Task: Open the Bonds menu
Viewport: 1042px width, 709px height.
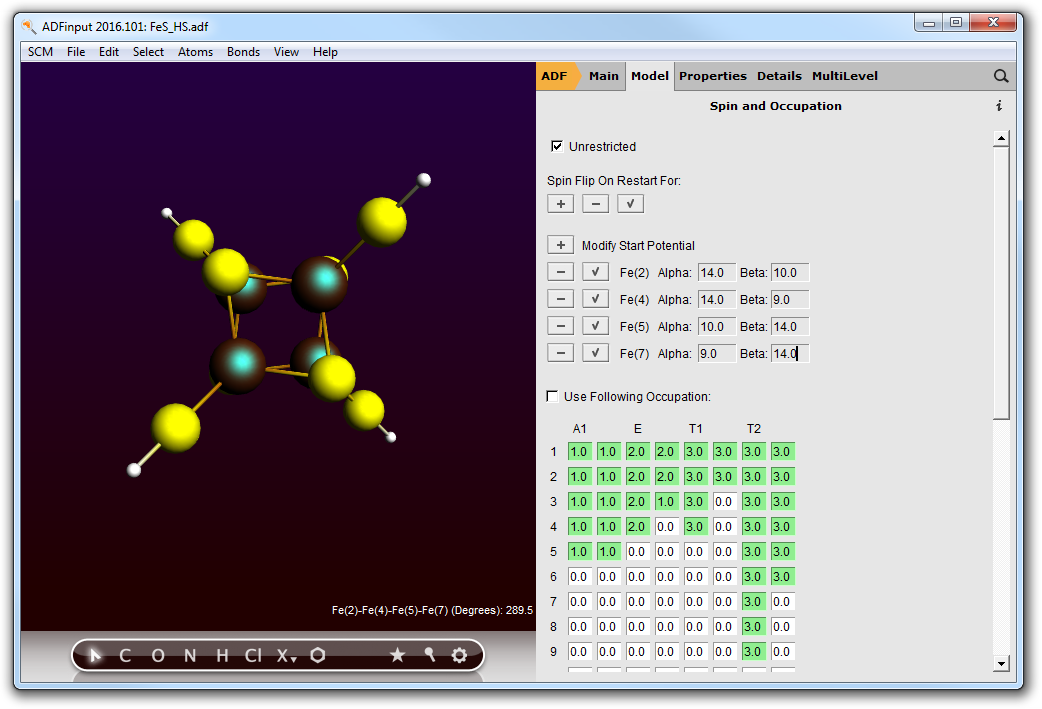Action: click(243, 52)
